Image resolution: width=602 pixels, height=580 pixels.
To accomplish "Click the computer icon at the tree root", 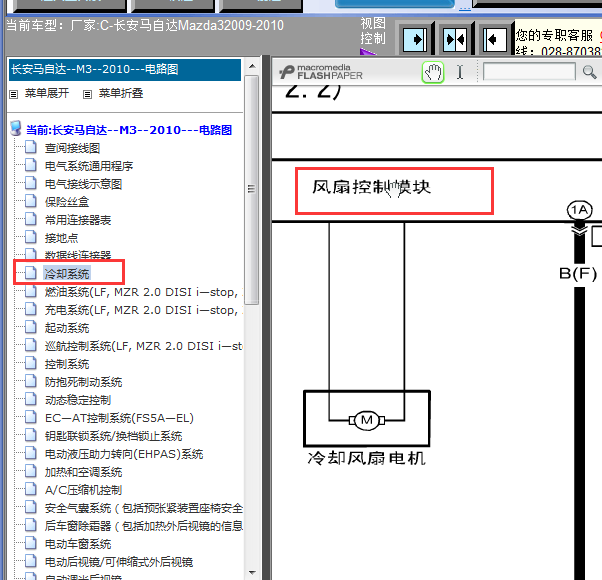I will (x=16, y=129).
